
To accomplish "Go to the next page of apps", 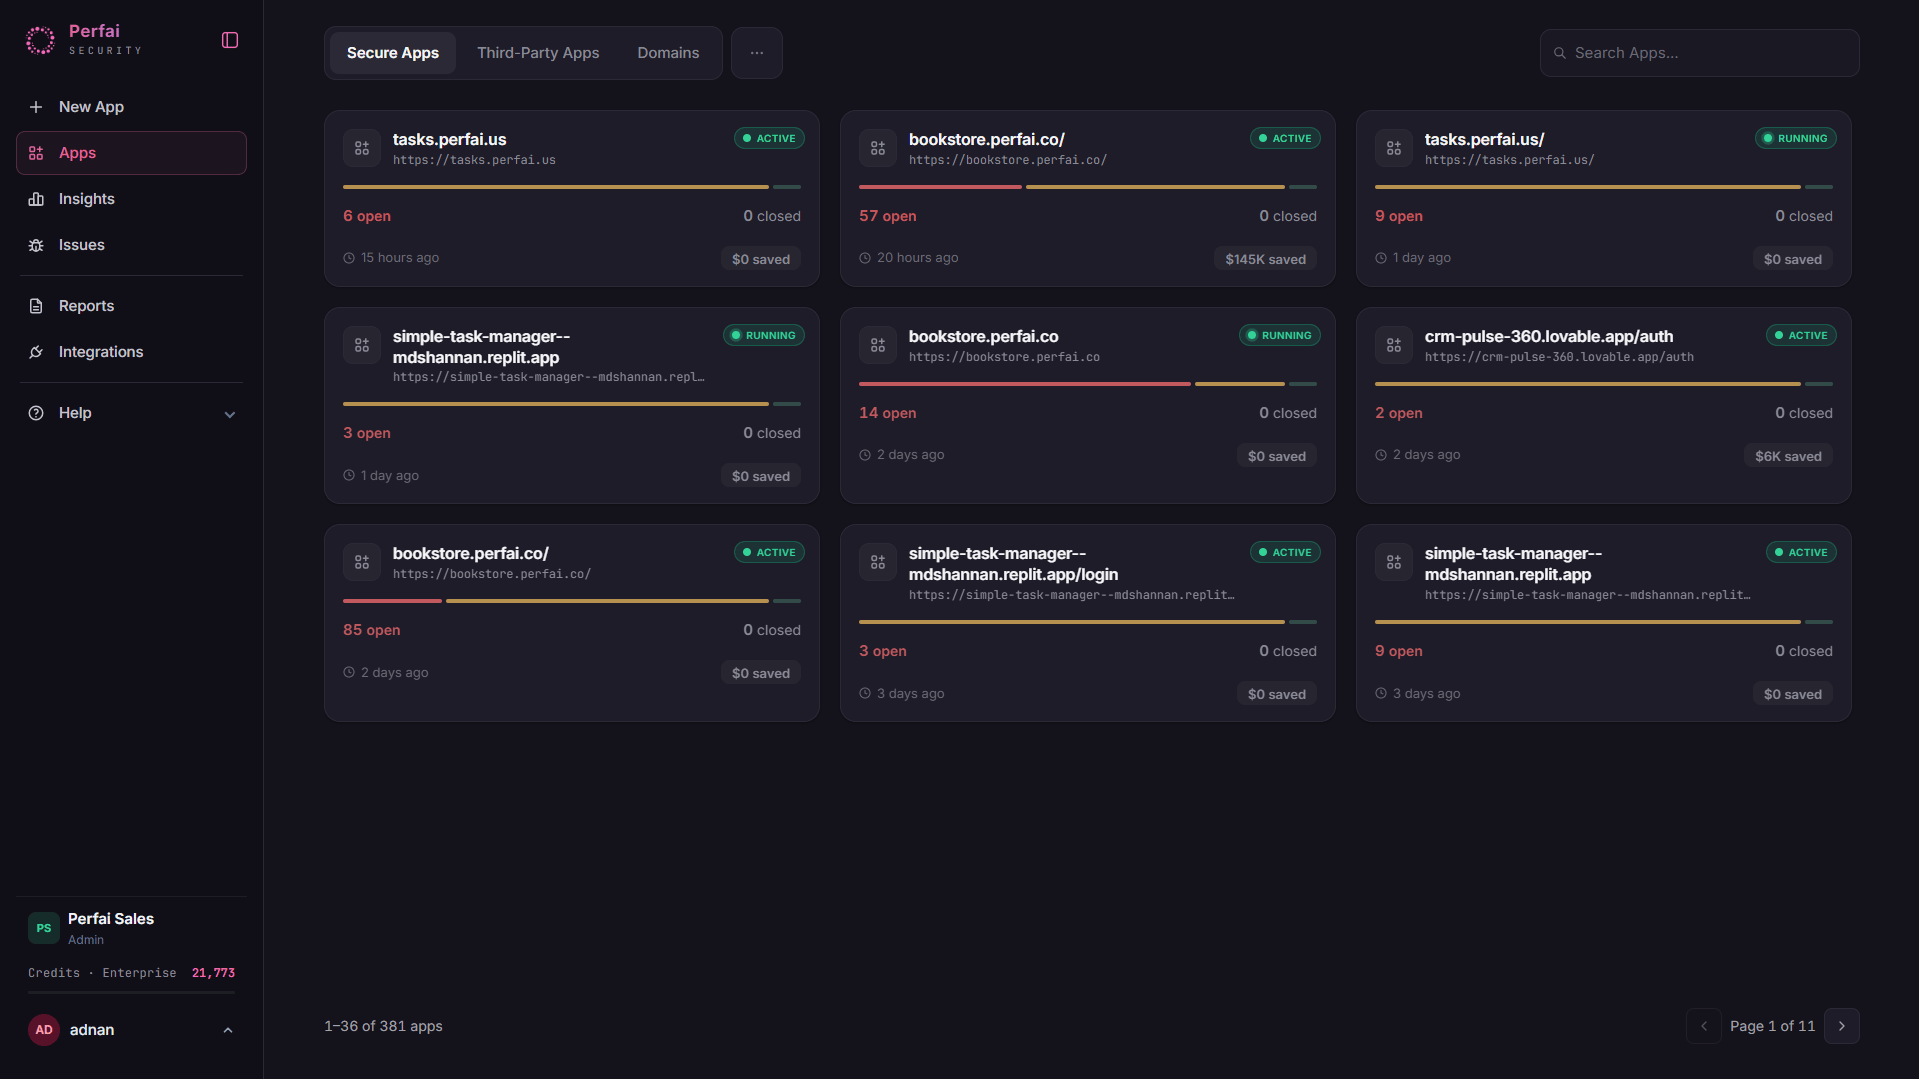I will [x=1842, y=1026].
